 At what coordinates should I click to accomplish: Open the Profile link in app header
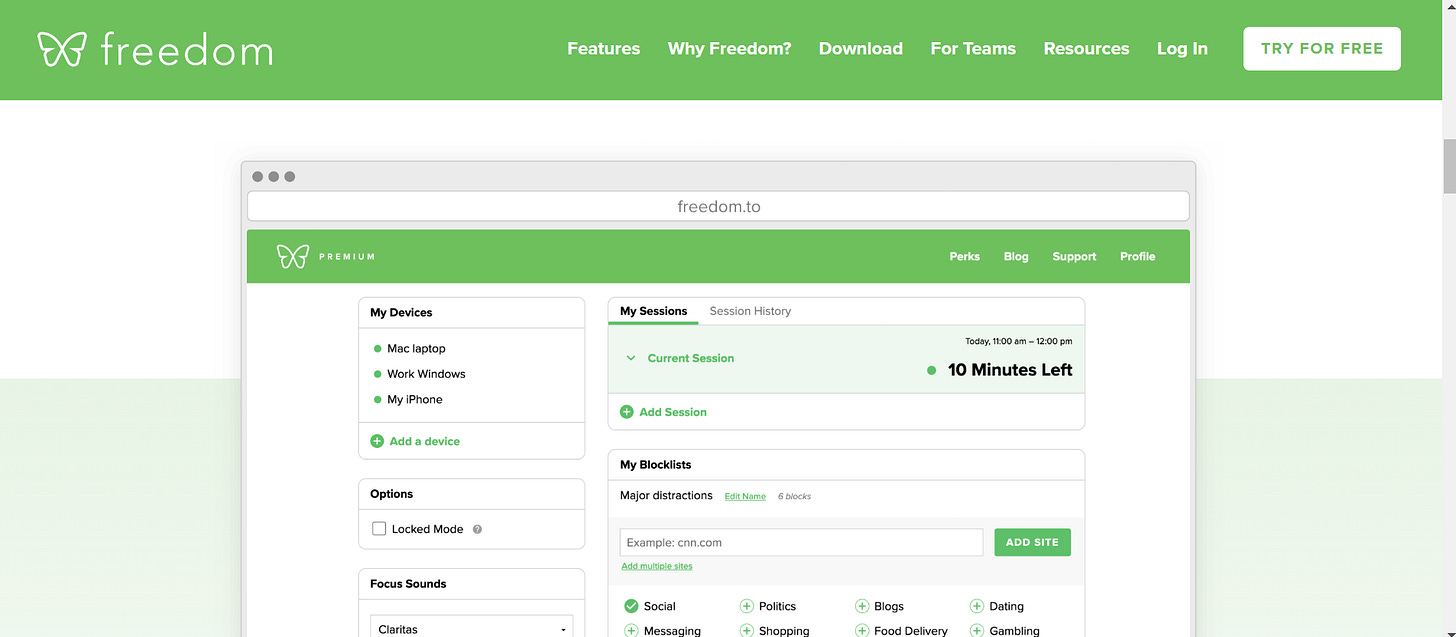pos(1137,257)
